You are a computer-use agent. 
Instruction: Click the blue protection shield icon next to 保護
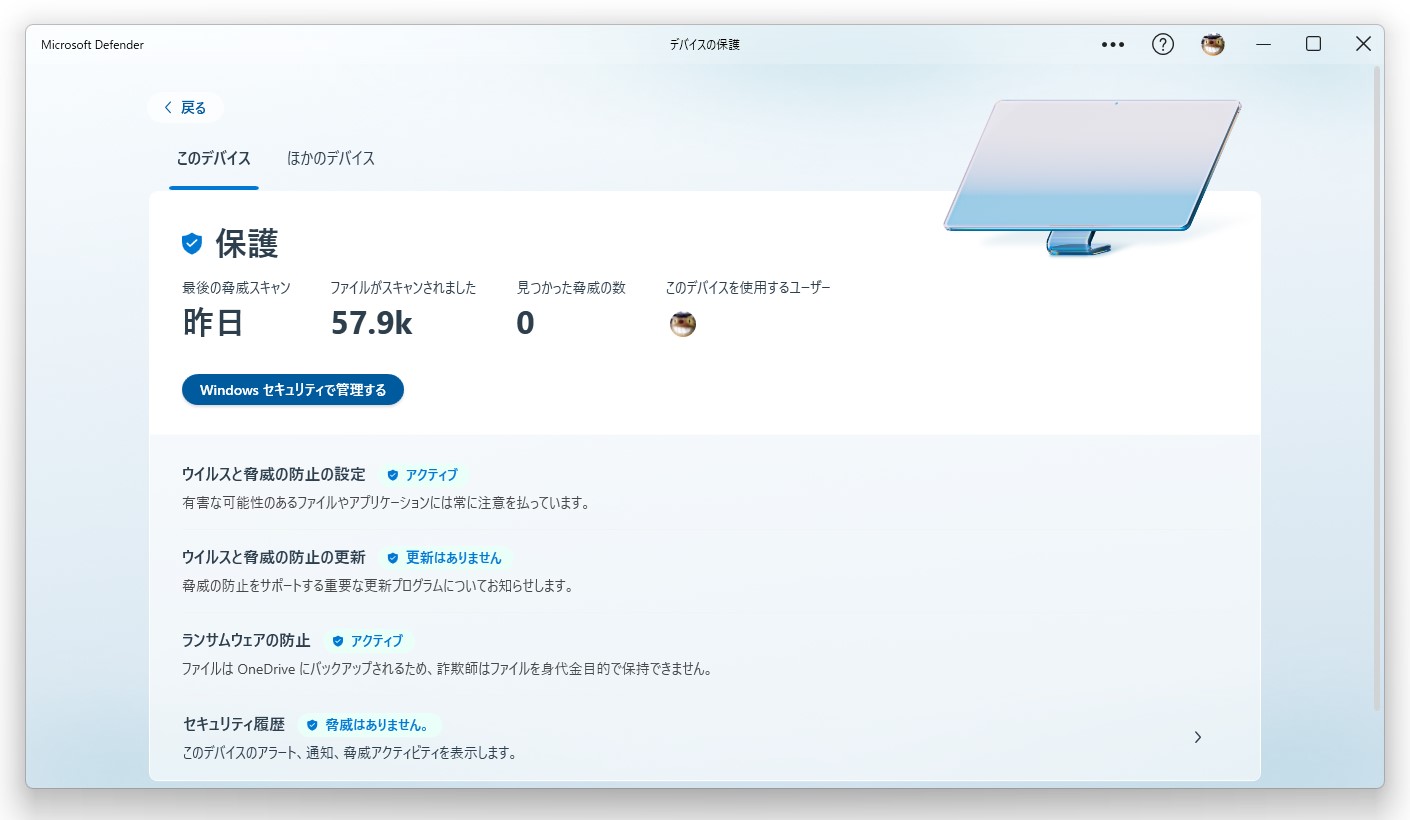190,242
